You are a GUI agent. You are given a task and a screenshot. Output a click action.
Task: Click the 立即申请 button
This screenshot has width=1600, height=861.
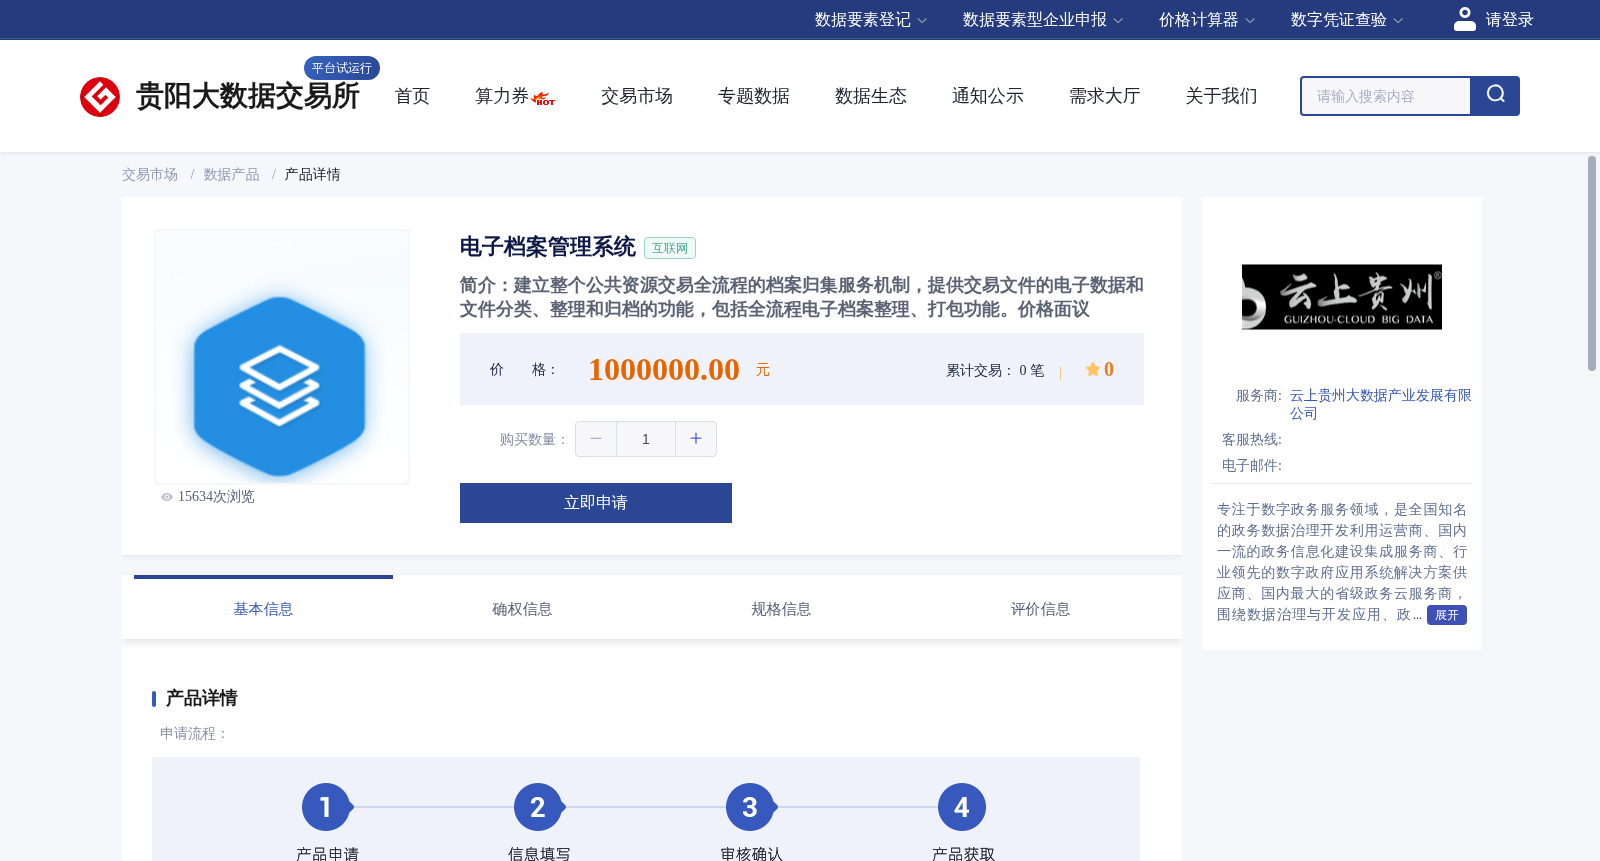pos(596,503)
